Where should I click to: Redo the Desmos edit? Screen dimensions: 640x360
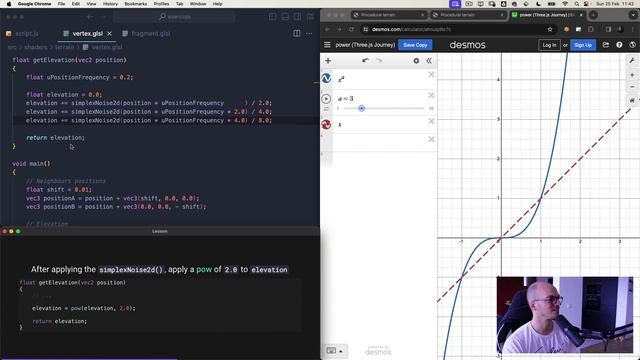tap(379, 61)
